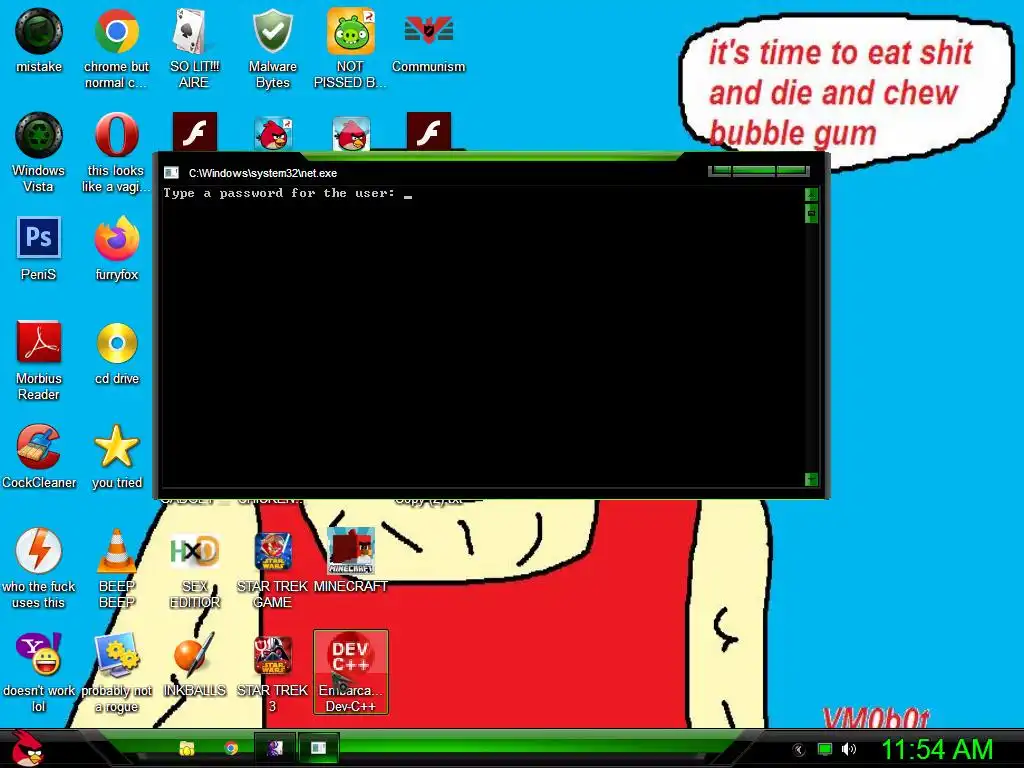Screen dimensions: 1024x768
Task: Open the INKBALLS orange ball icon
Action: 194,664
